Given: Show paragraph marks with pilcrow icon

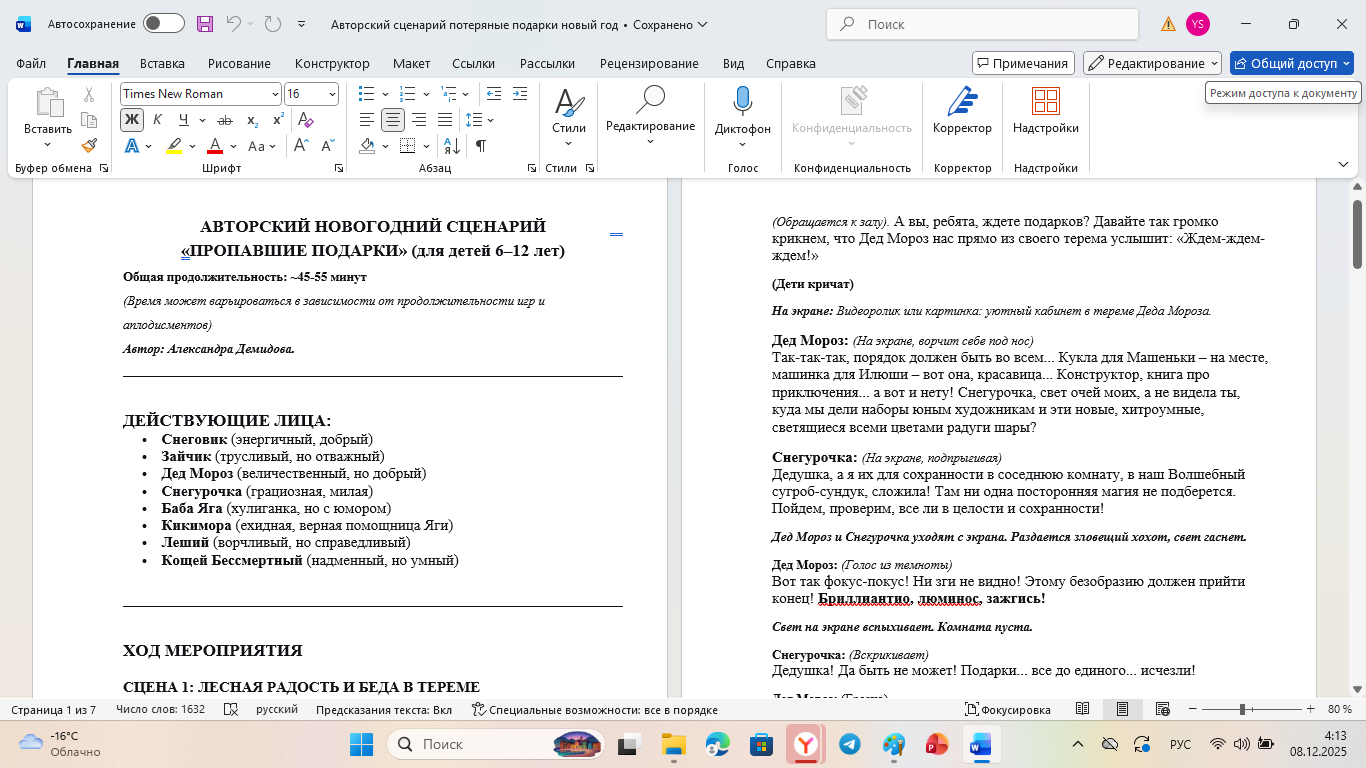Looking at the screenshot, I should point(481,146).
